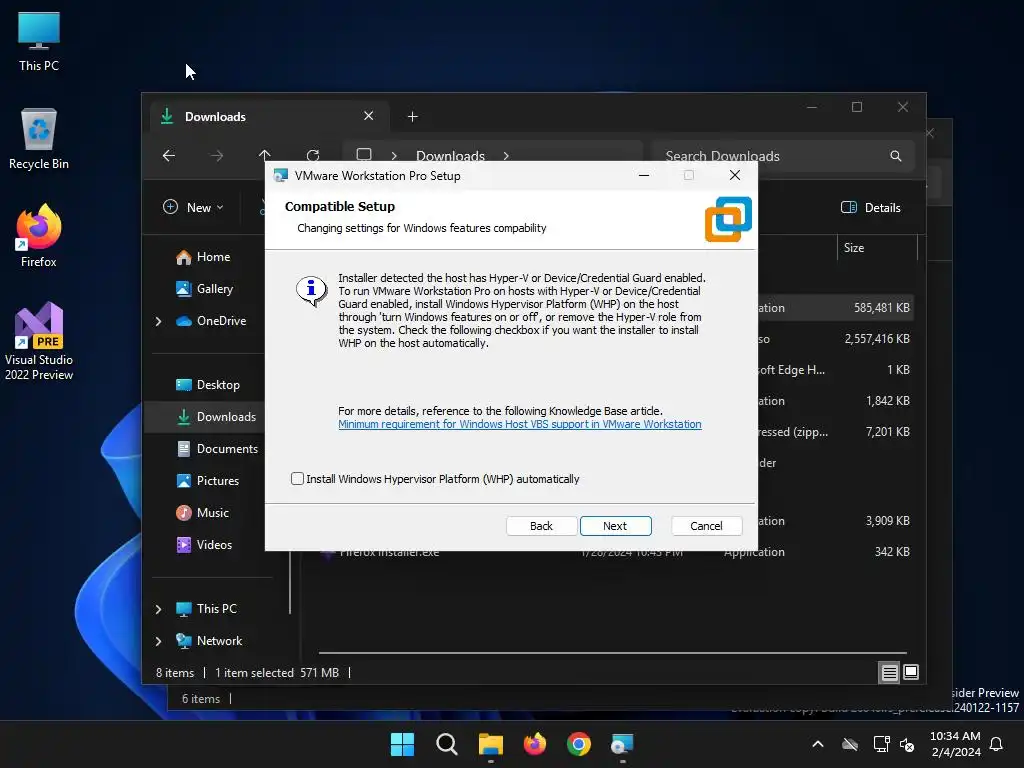
Task: Open the clock showing 10:34 AM
Action: pos(955,744)
